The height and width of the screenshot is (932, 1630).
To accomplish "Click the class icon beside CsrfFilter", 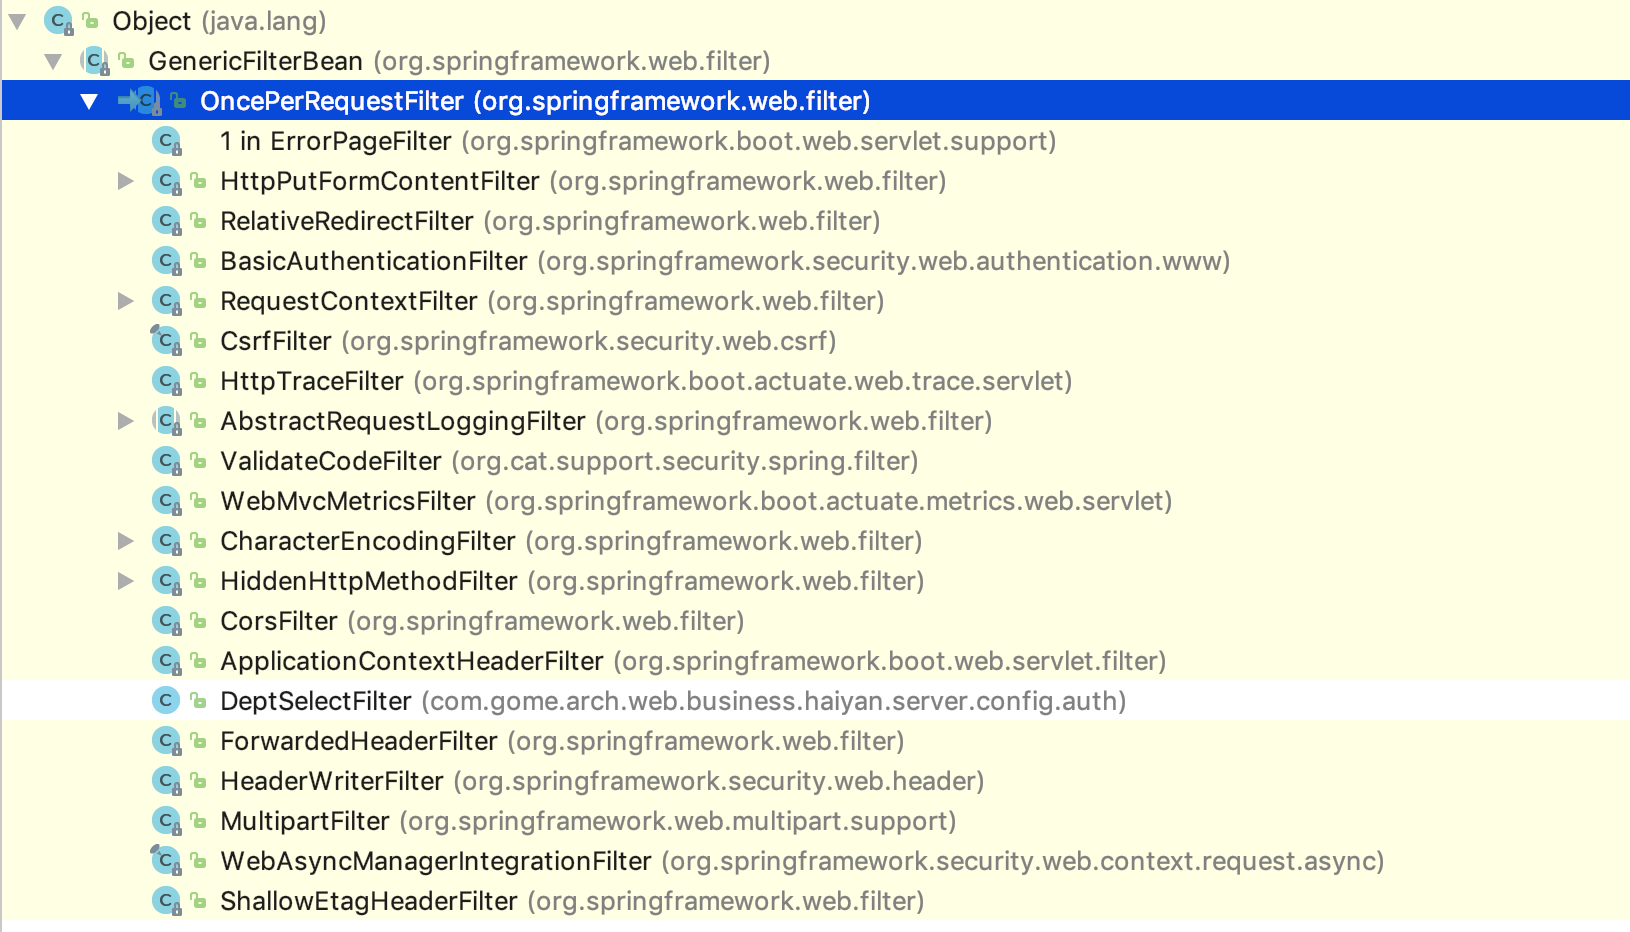I will (166, 340).
